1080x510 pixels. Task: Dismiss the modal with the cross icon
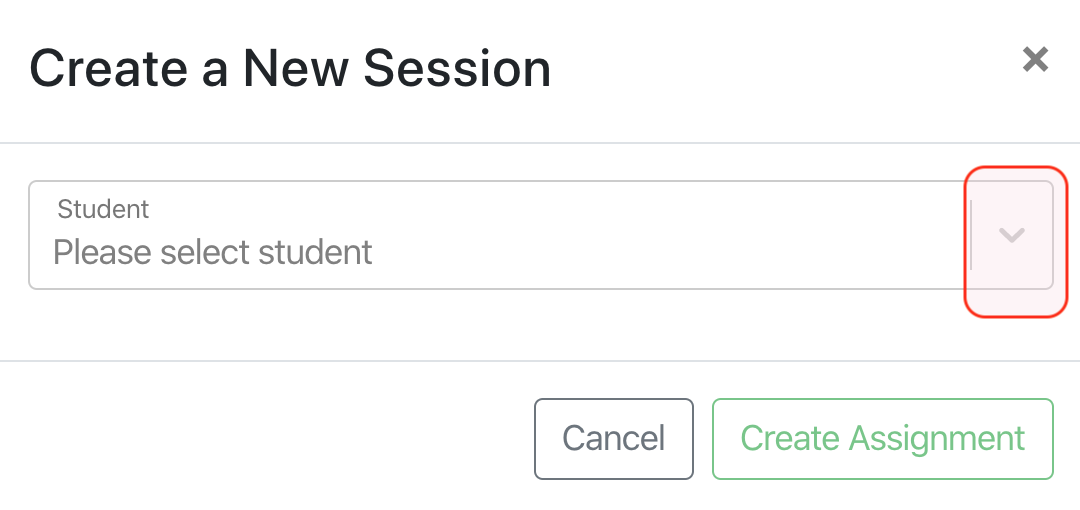[1035, 60]
